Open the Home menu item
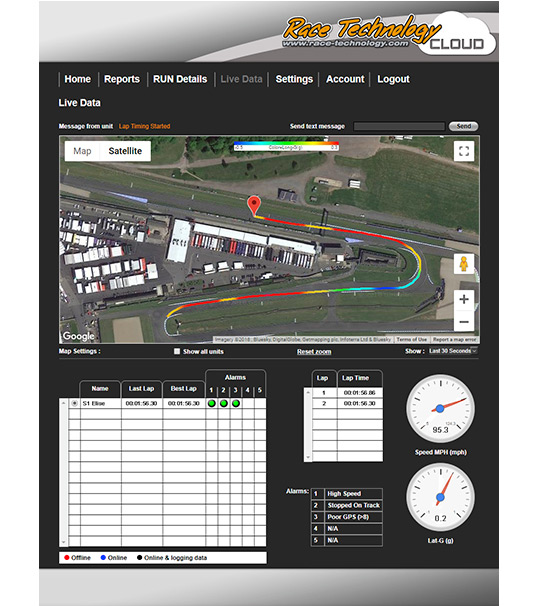 point(77,79)
